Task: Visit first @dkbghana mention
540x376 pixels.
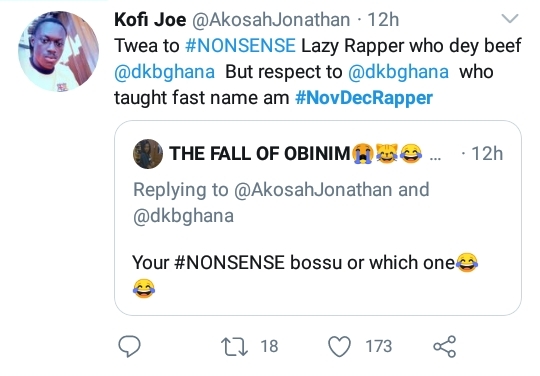Action: (164, 72)
